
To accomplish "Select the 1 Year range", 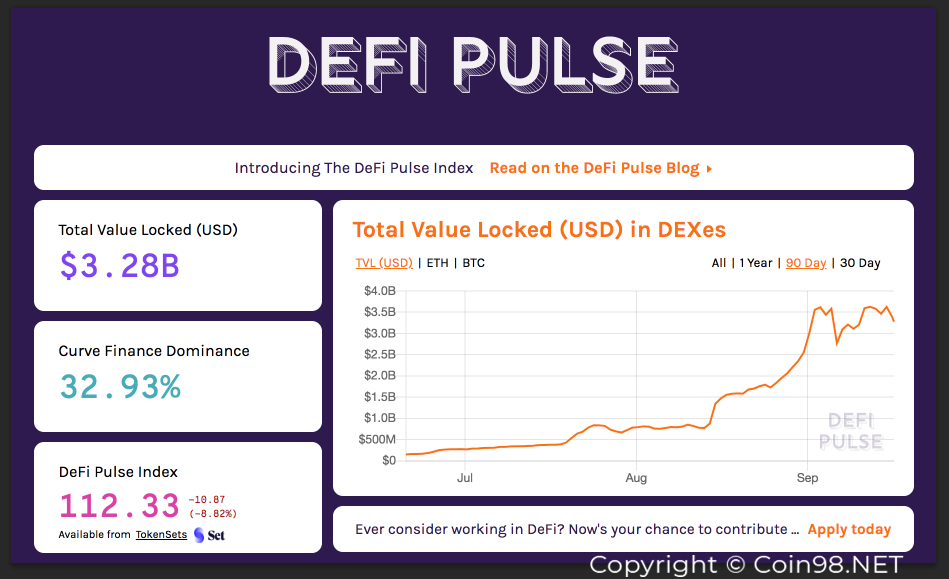I will tap(756, 263).
